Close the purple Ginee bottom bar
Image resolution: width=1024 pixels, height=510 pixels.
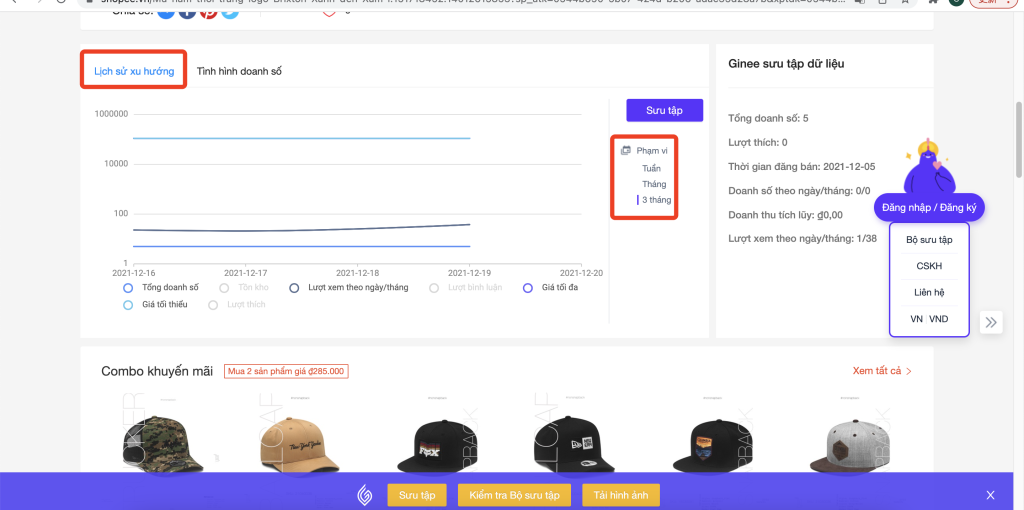990,495
